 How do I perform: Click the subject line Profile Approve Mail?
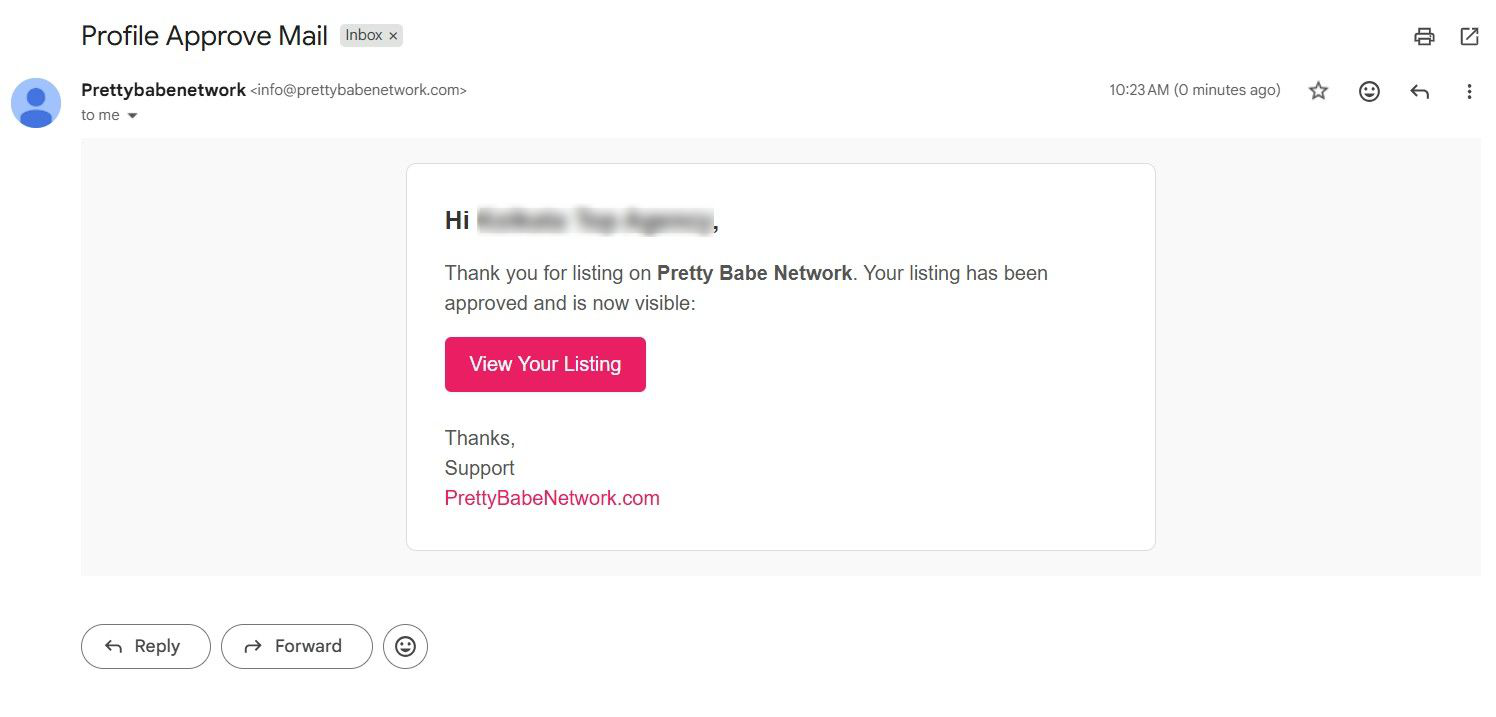coord(204,36)
